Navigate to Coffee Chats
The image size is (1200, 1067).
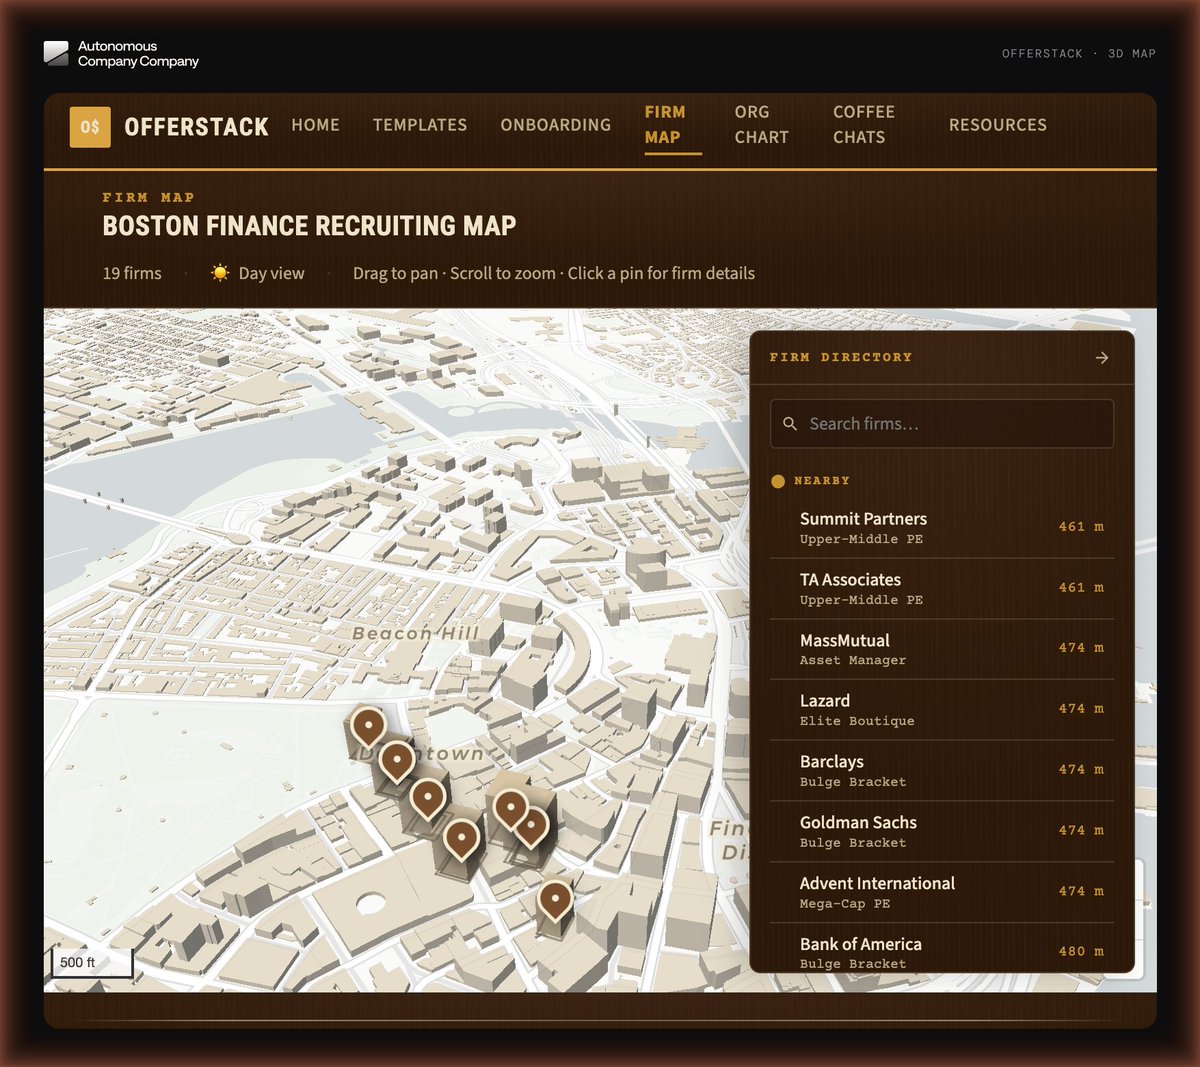click(864, 125)
